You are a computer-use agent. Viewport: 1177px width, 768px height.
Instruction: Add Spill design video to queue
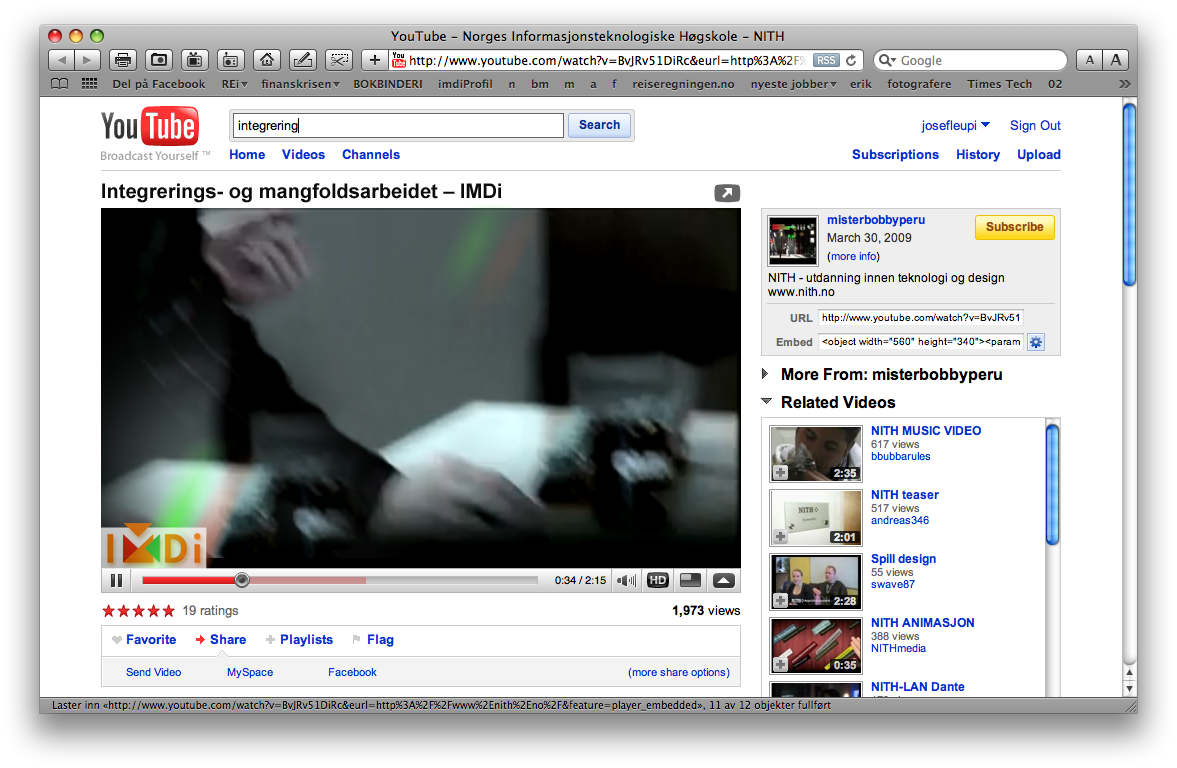(781, 601)
